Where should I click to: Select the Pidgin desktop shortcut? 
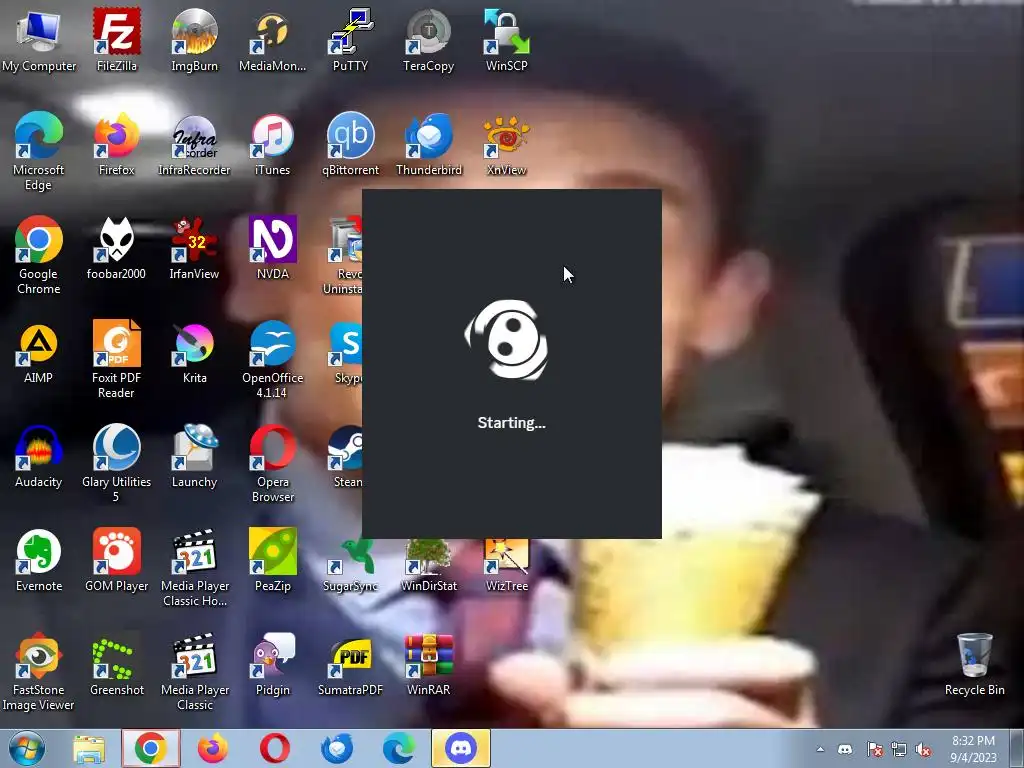tap(272, 664)
